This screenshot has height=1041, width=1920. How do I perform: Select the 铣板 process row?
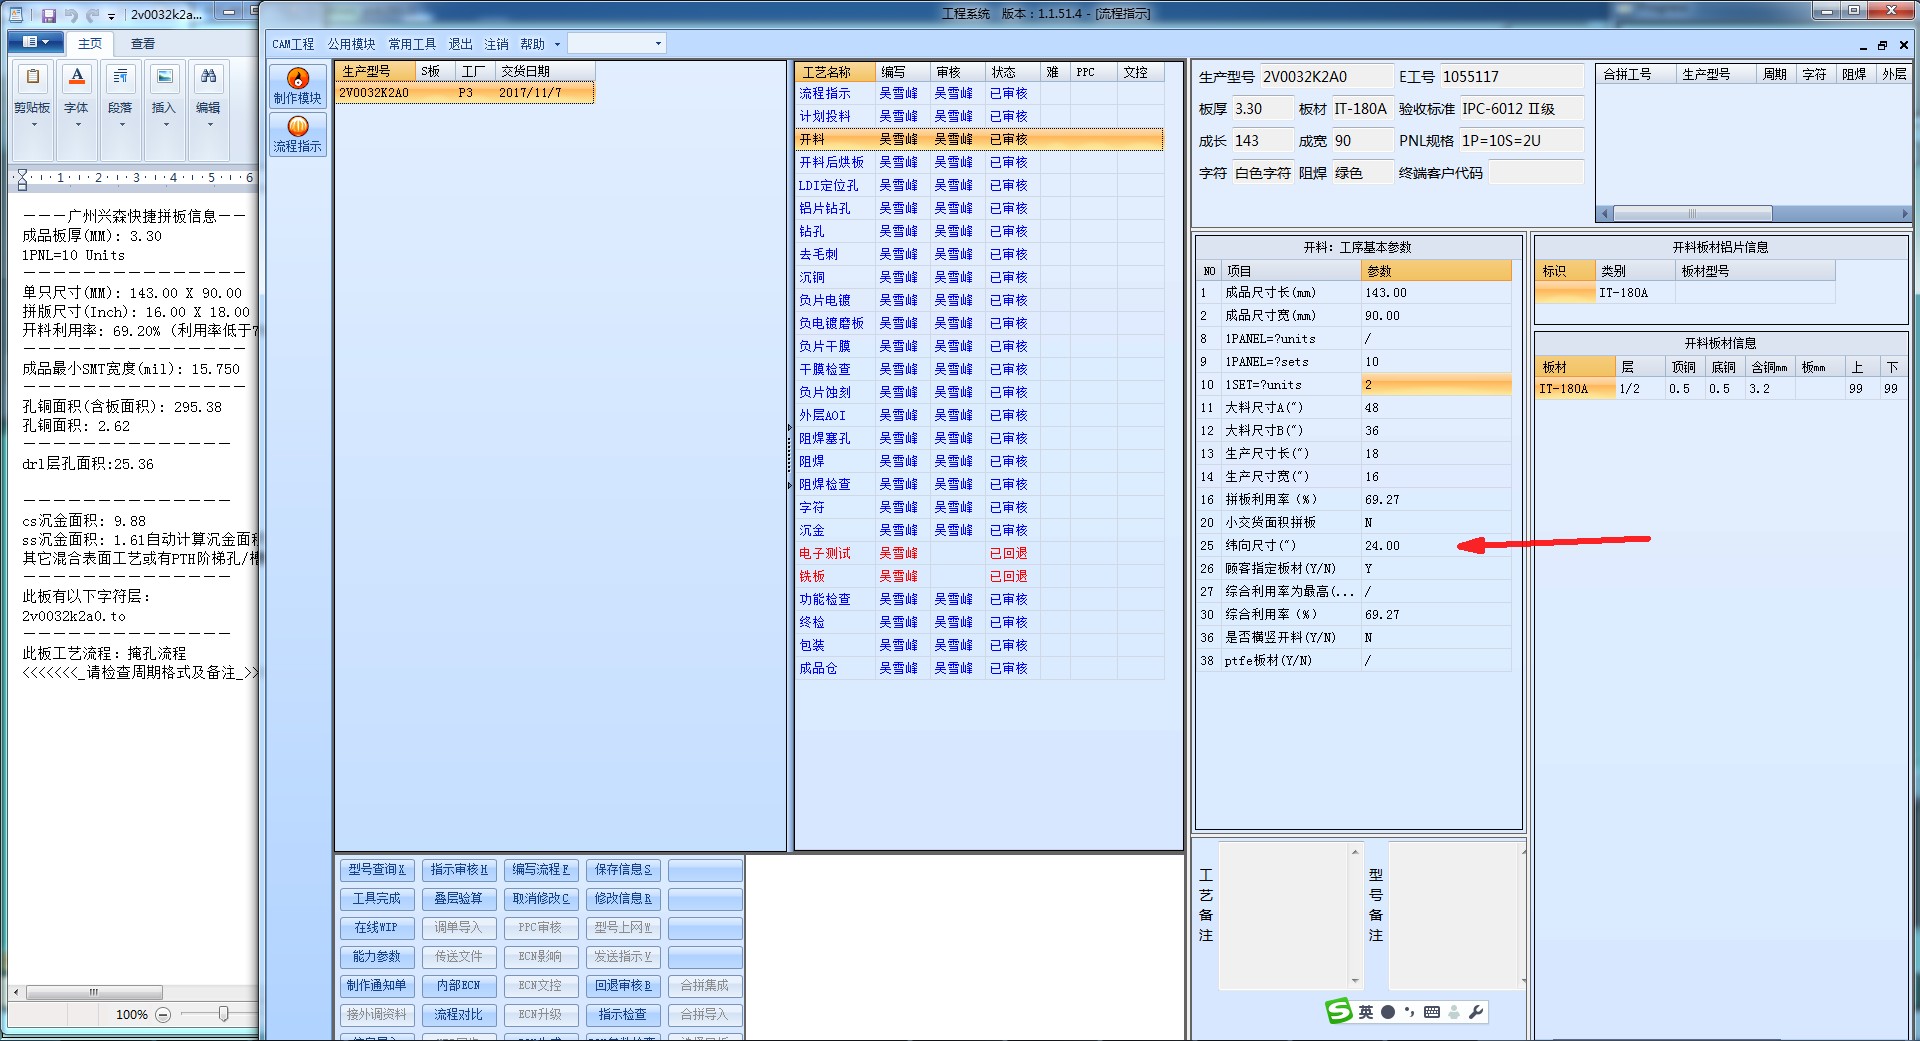(x=979, y=577)
